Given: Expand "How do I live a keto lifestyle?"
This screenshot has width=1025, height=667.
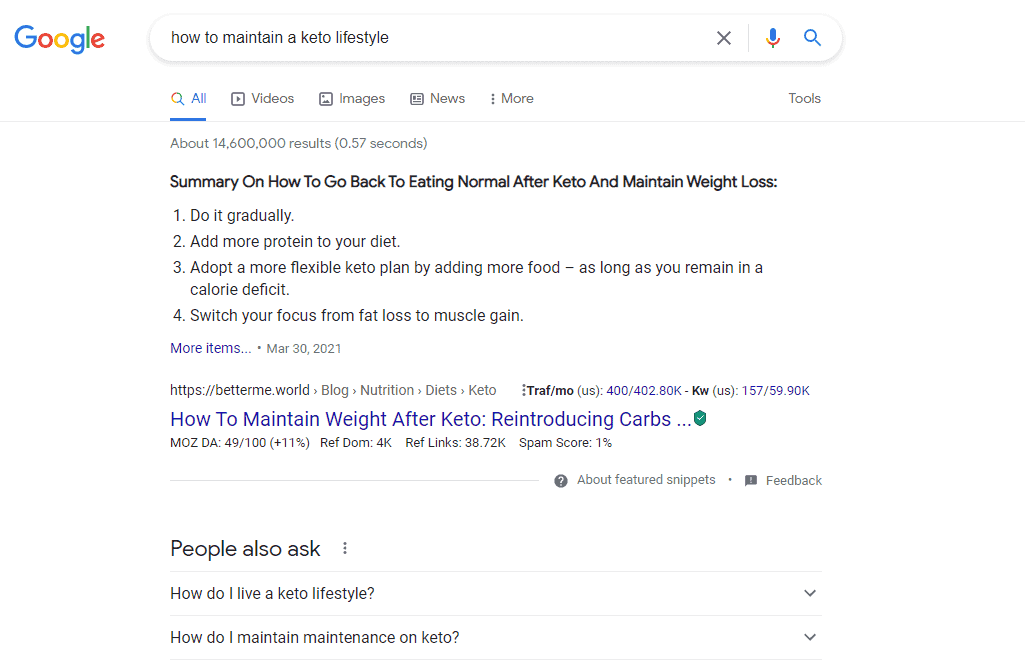Looking at the screenshot, I should 810,593.
